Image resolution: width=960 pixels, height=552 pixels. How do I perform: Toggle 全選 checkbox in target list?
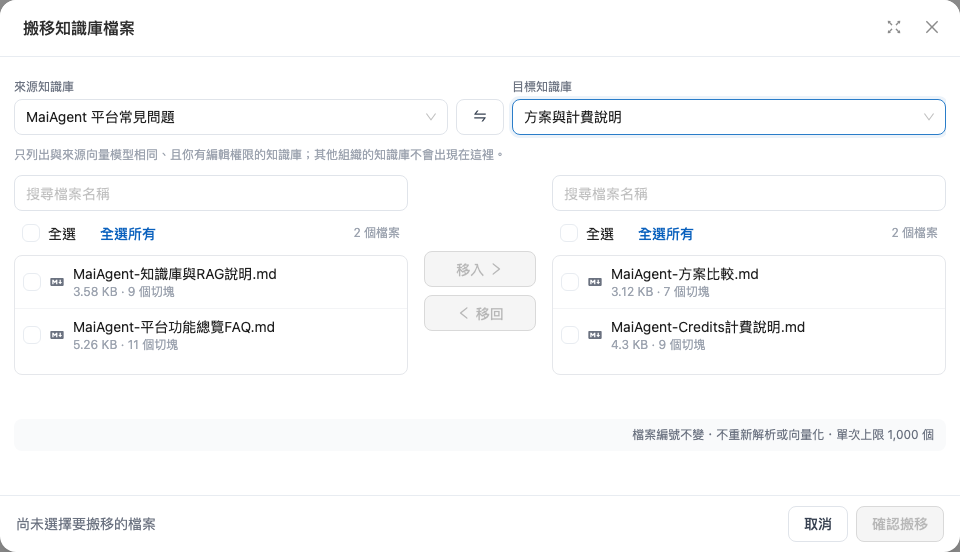[569, 233]
